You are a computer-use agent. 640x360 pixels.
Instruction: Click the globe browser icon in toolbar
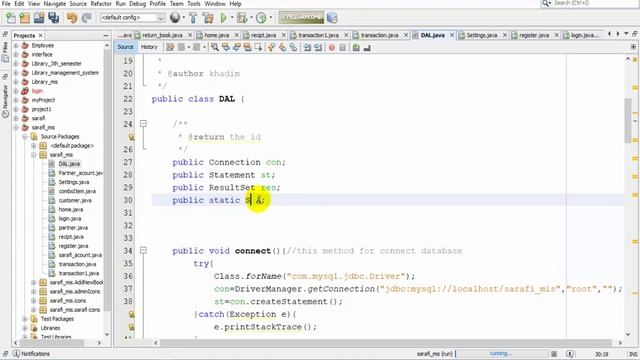coord(175,18)
